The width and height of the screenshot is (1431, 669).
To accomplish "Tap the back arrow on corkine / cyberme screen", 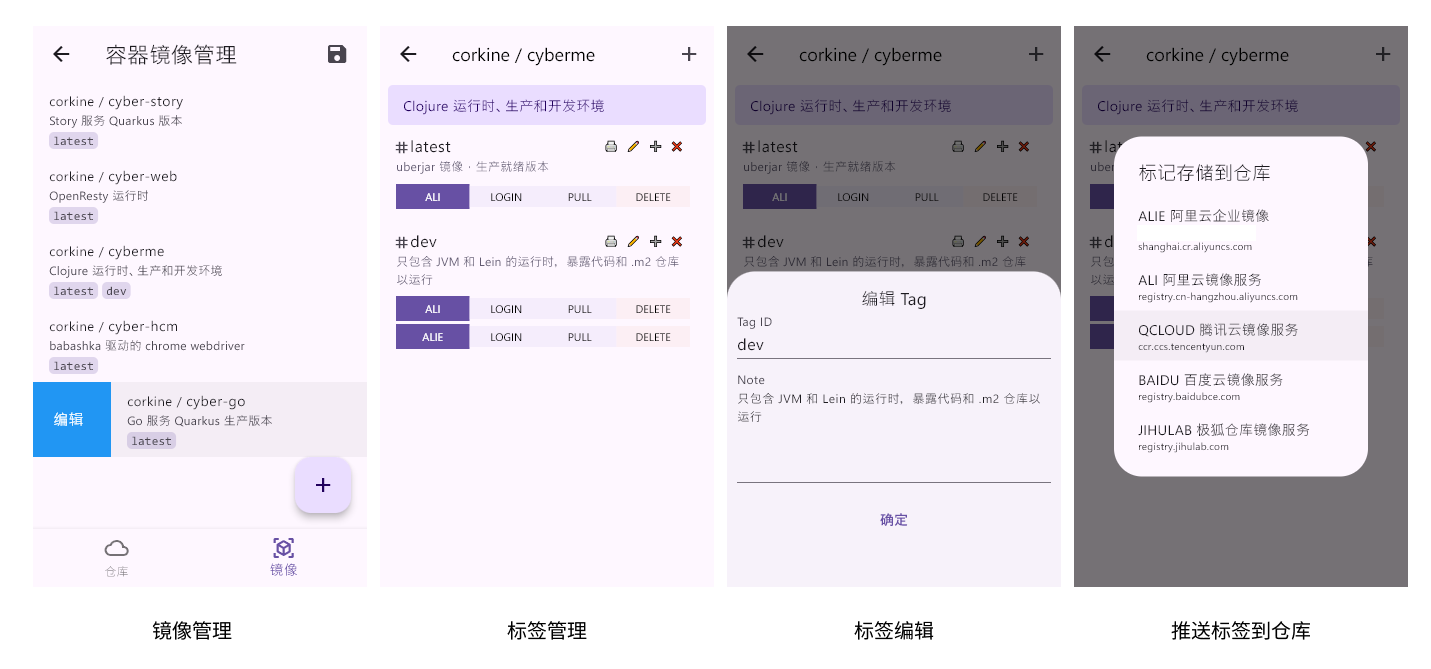I will tap(408, 55).
